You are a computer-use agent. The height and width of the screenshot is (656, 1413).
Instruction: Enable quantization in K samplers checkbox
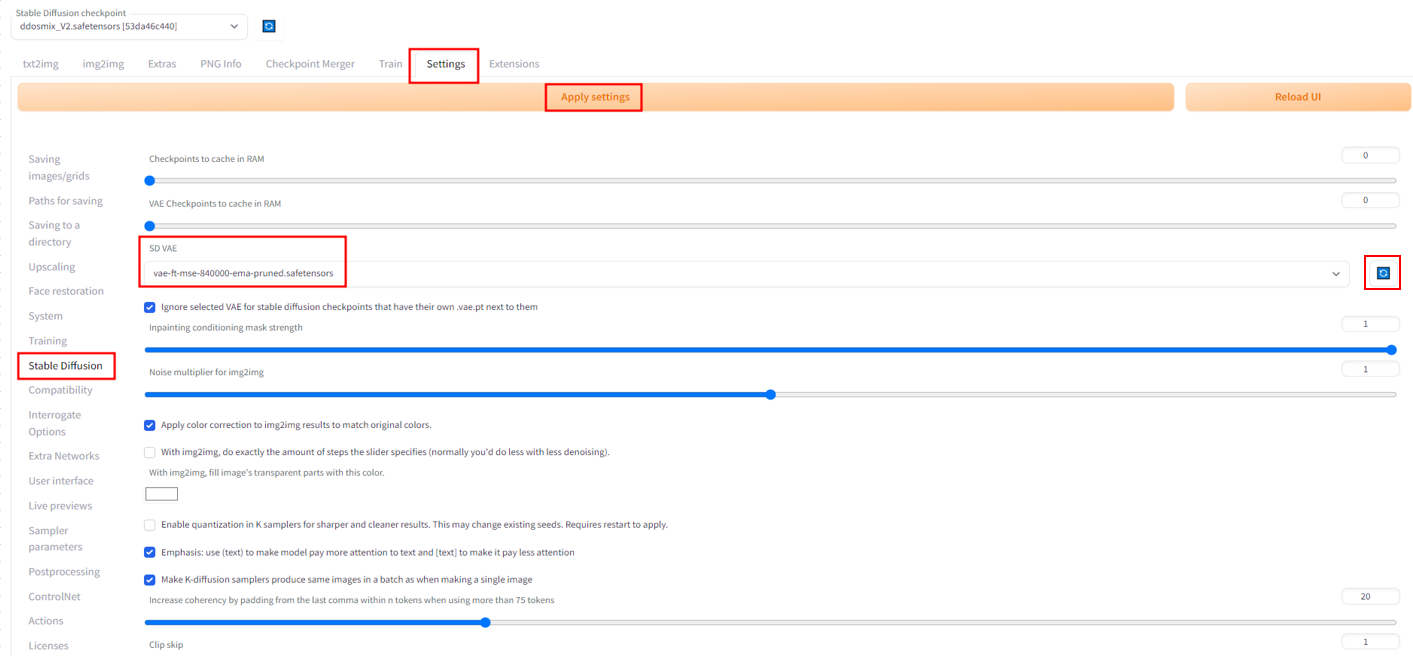[x=150, y=524]
